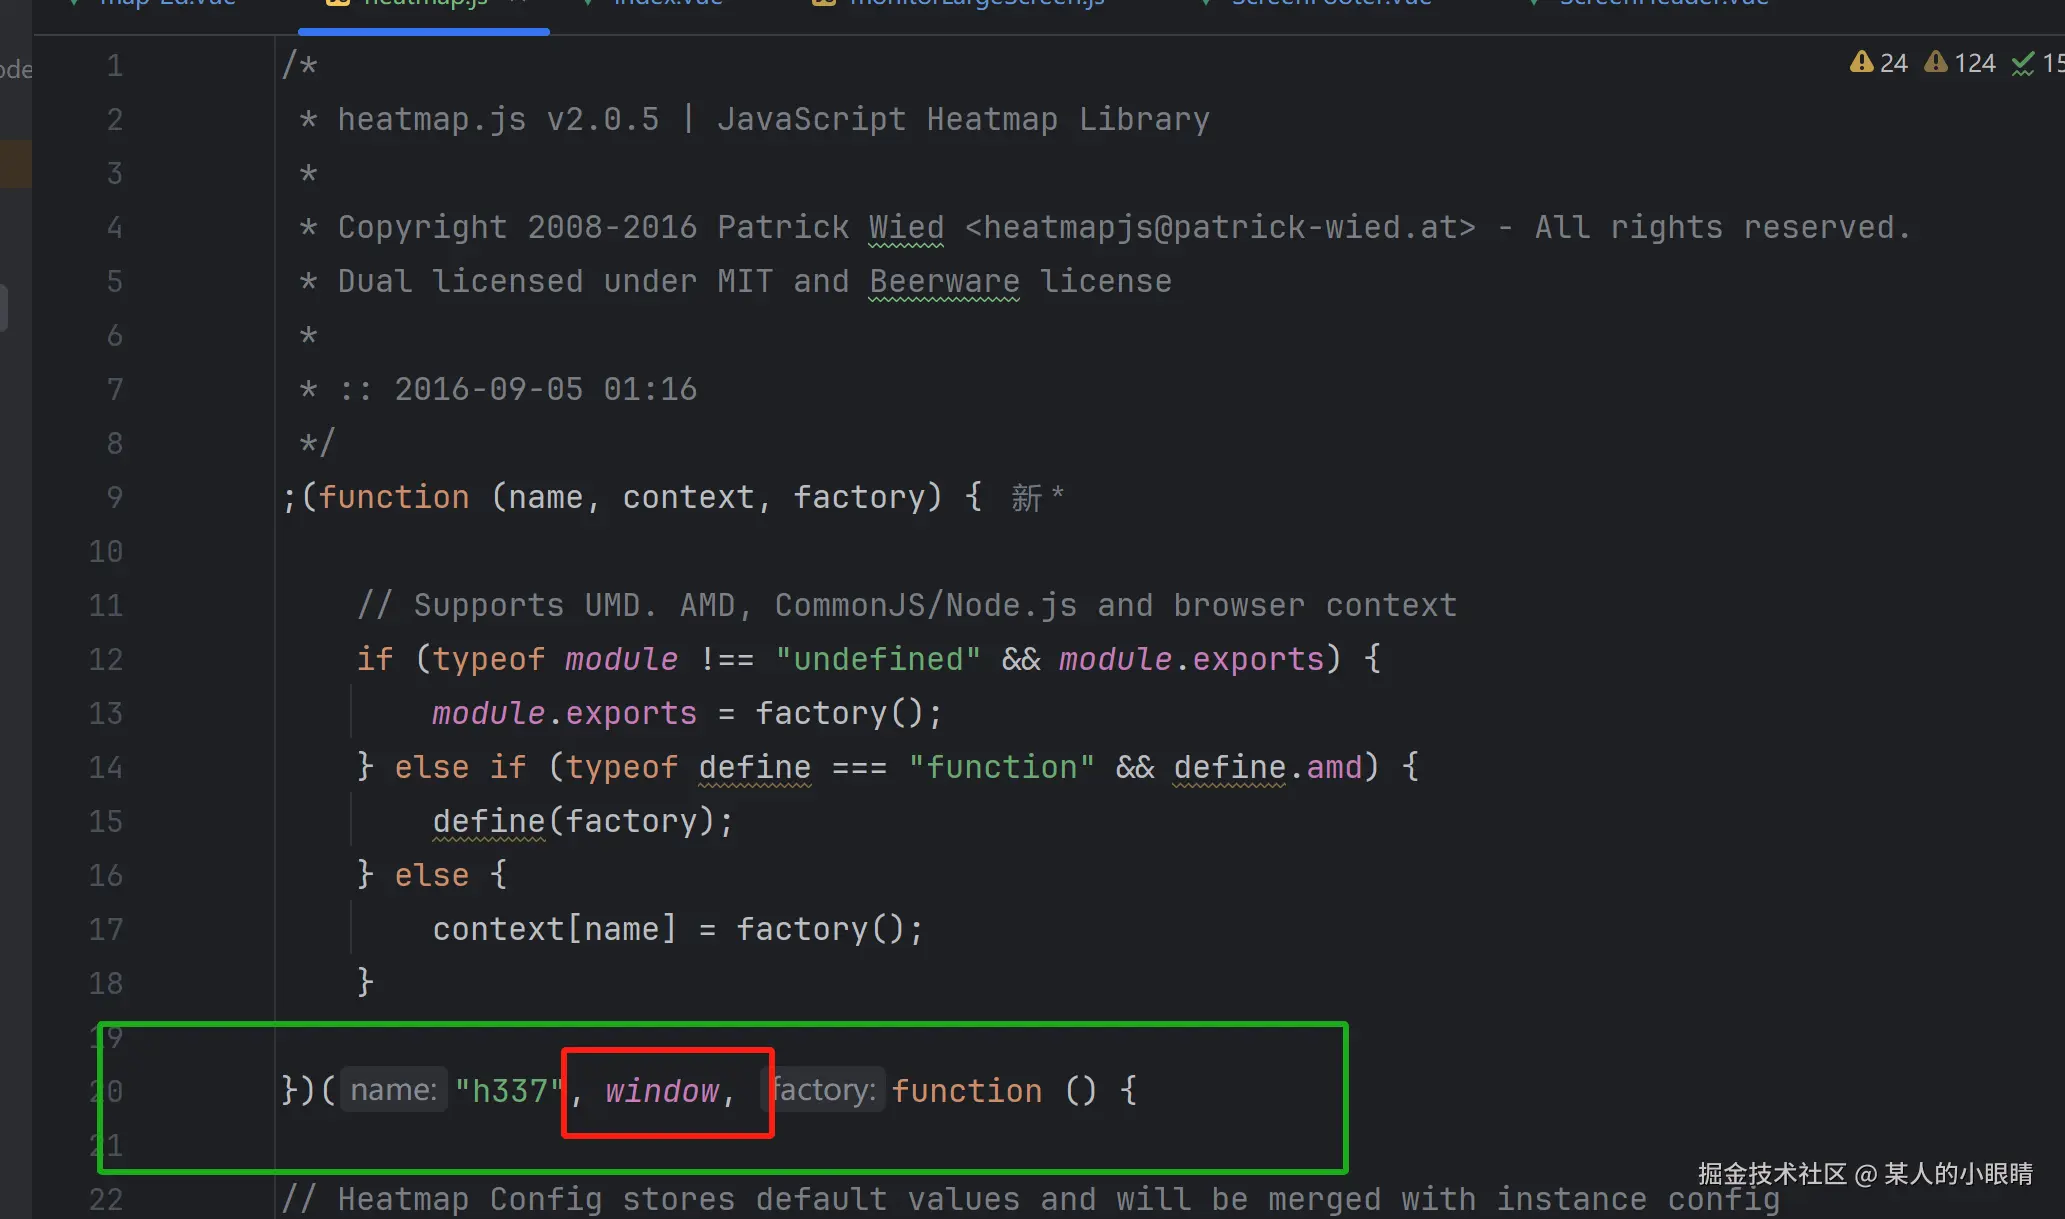The width and height of the screenshot is (2065, 1219).
Task: Click the "h337" string literal
Action: 507,1091
